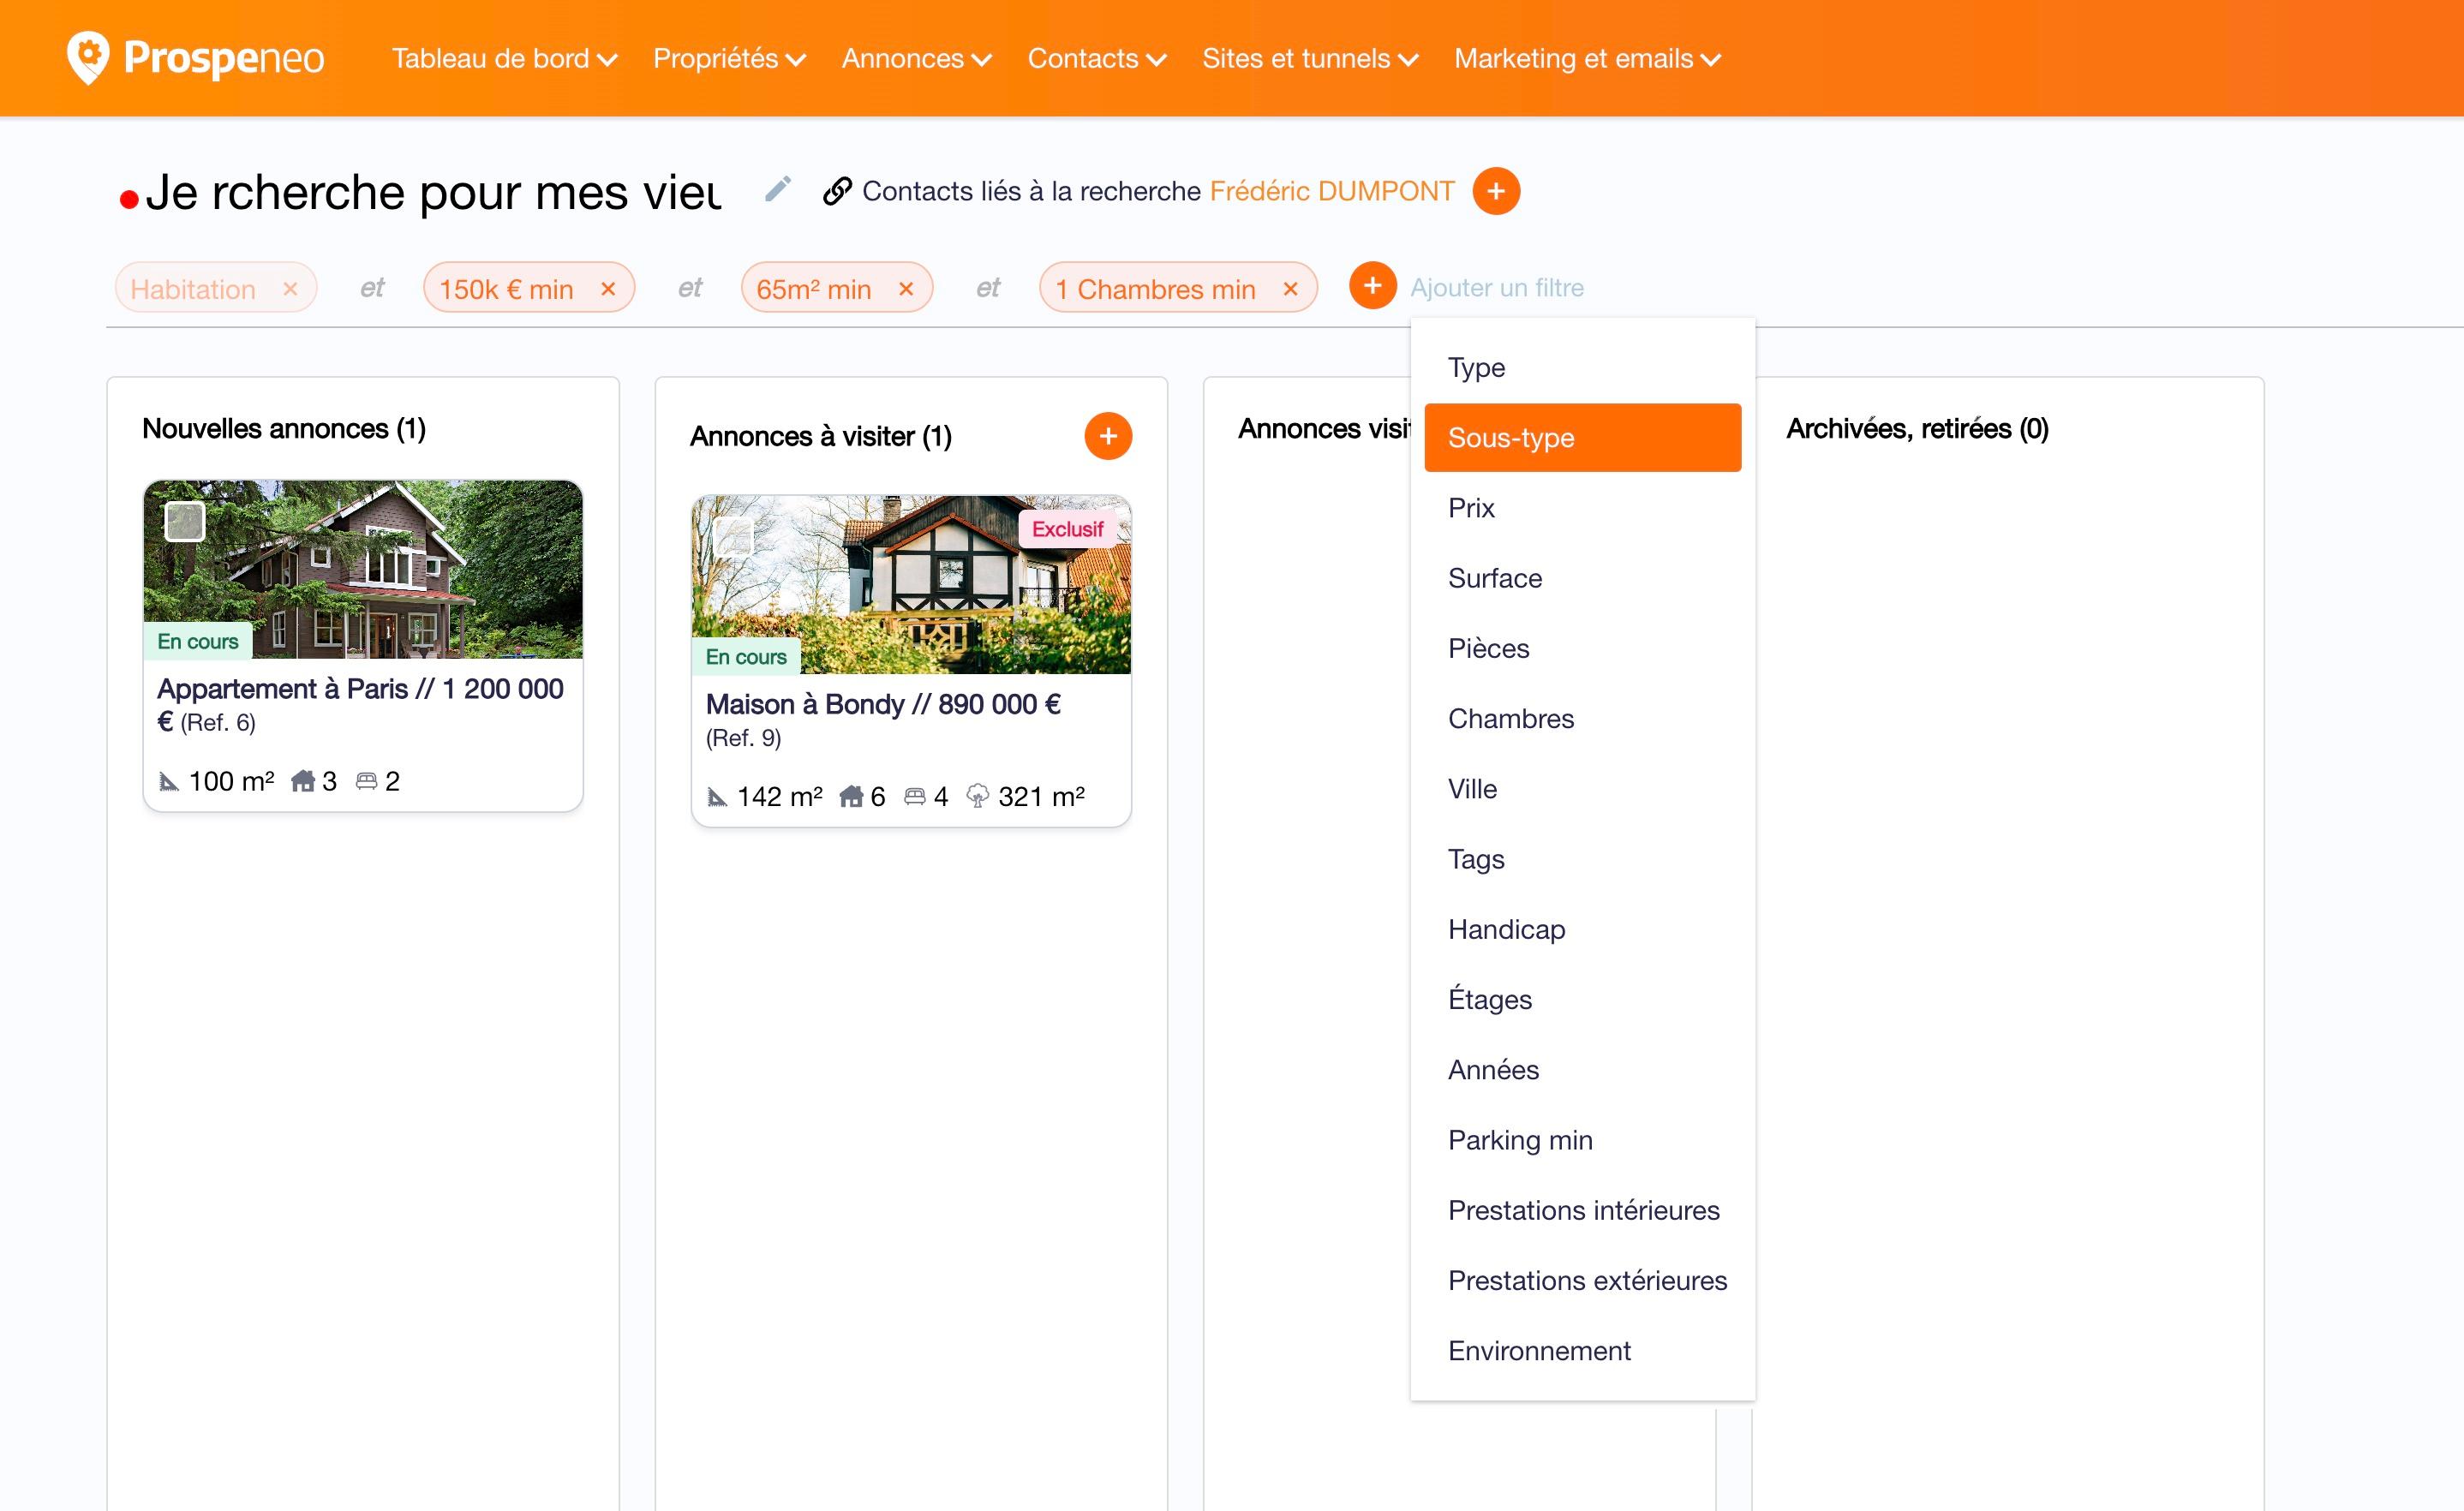Expand the Tableau de bord menu

point(504,59)
